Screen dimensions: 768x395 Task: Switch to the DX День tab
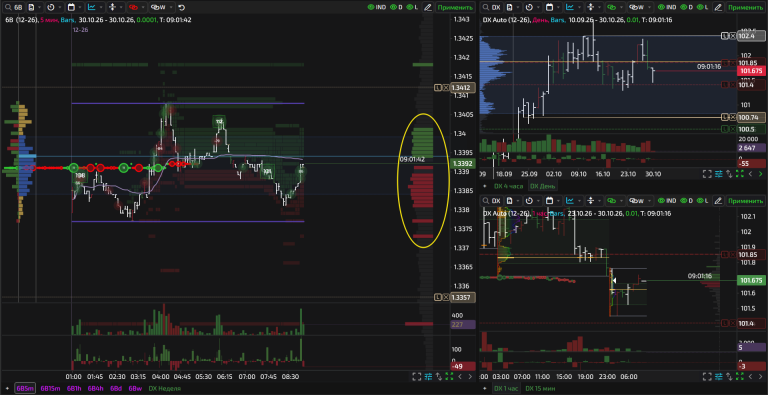(542, 186)
